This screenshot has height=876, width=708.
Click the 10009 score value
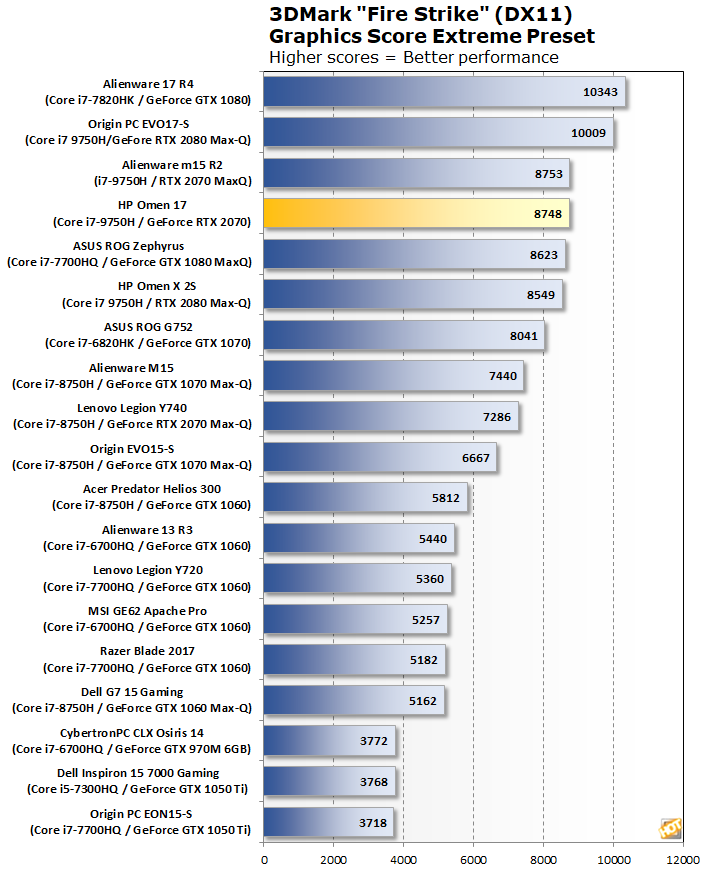pos(588,133)
